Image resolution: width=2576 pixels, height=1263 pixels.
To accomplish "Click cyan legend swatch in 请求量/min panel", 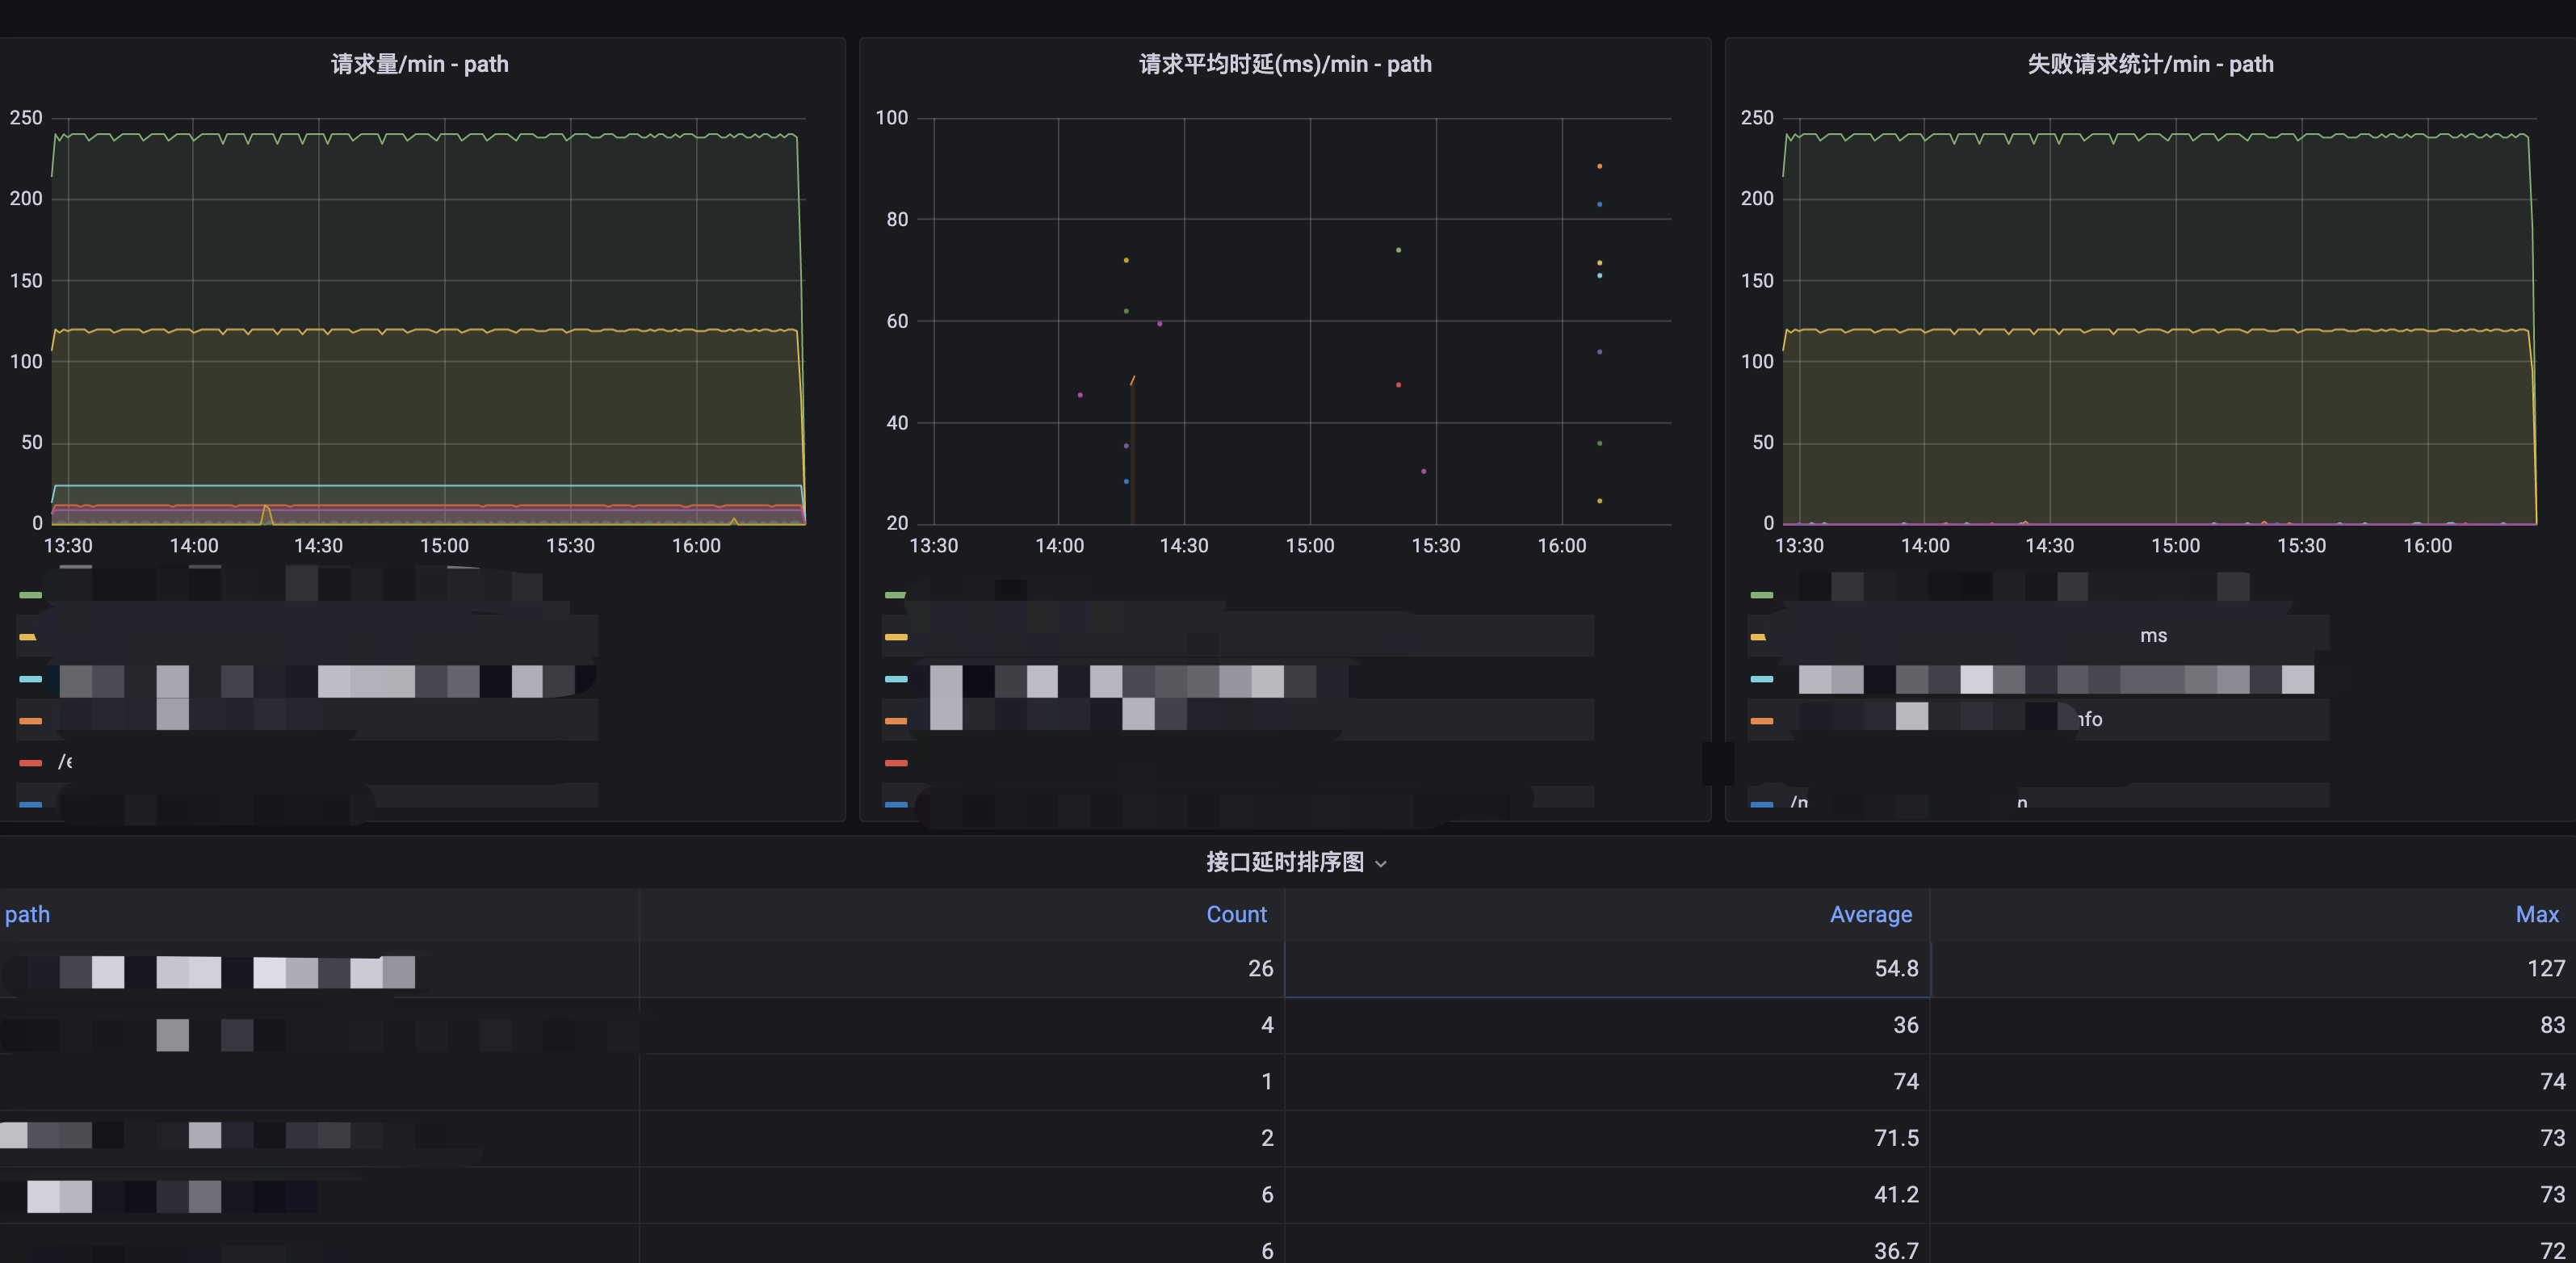I will point(30,679).
